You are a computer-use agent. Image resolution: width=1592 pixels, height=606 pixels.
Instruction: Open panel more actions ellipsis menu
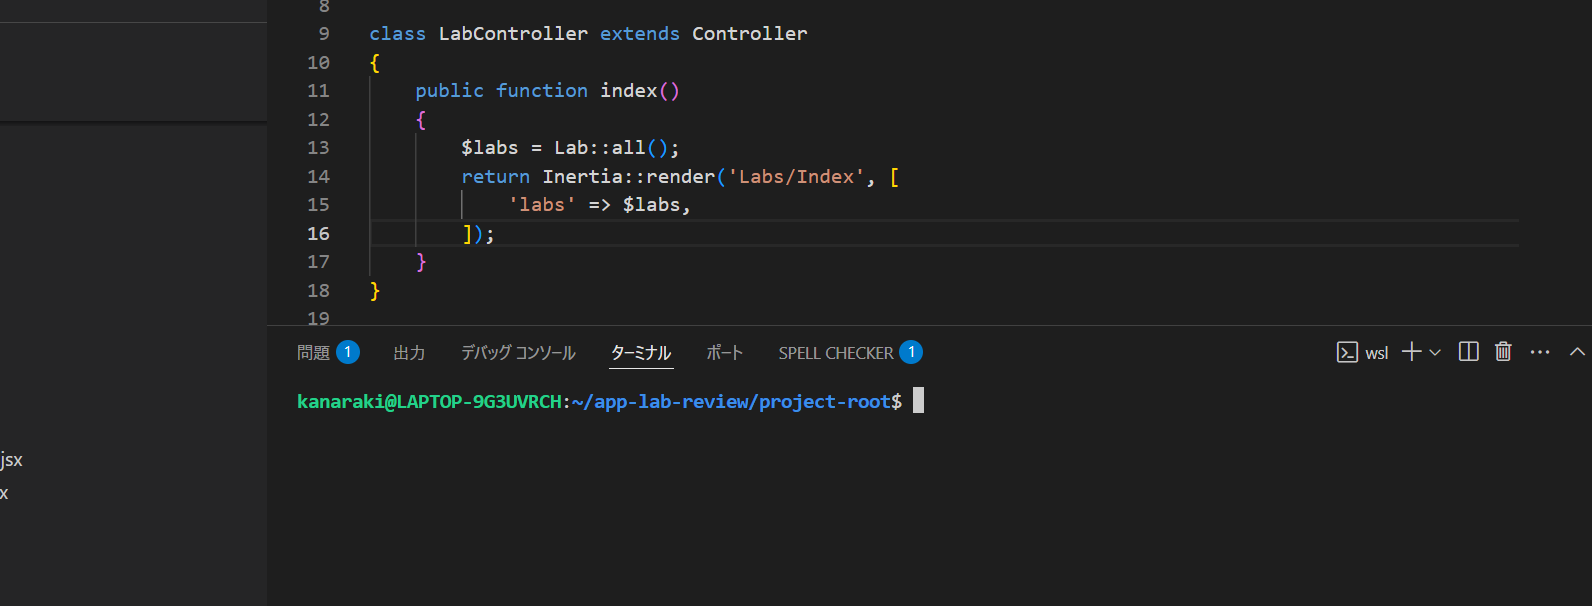(1540, 352)
